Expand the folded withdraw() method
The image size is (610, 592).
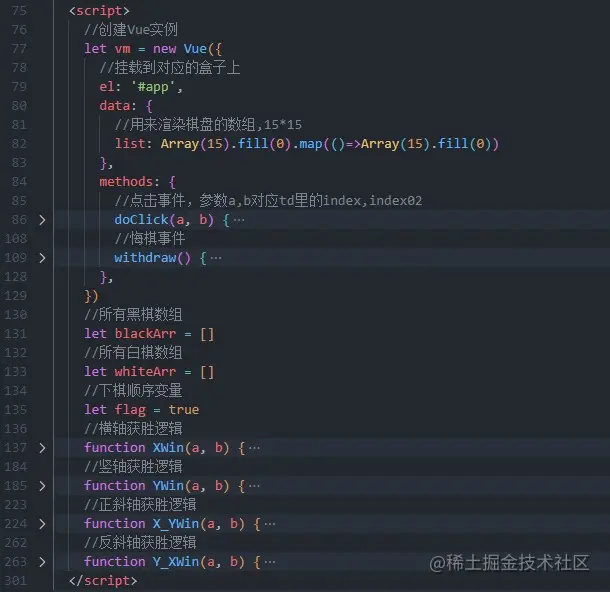click(x=42, y=258)
